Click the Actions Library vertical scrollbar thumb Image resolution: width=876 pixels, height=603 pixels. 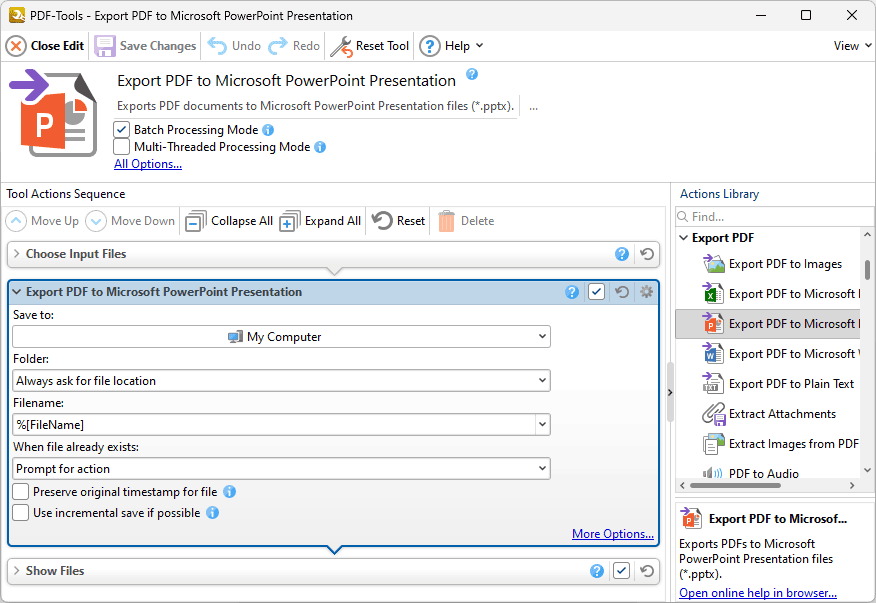(867, 269)
